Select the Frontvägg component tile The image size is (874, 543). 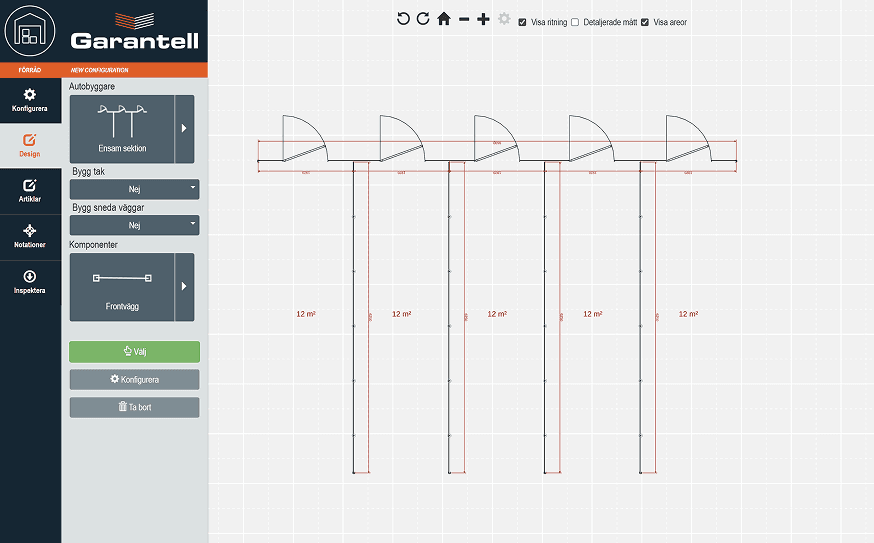point(122,287)
